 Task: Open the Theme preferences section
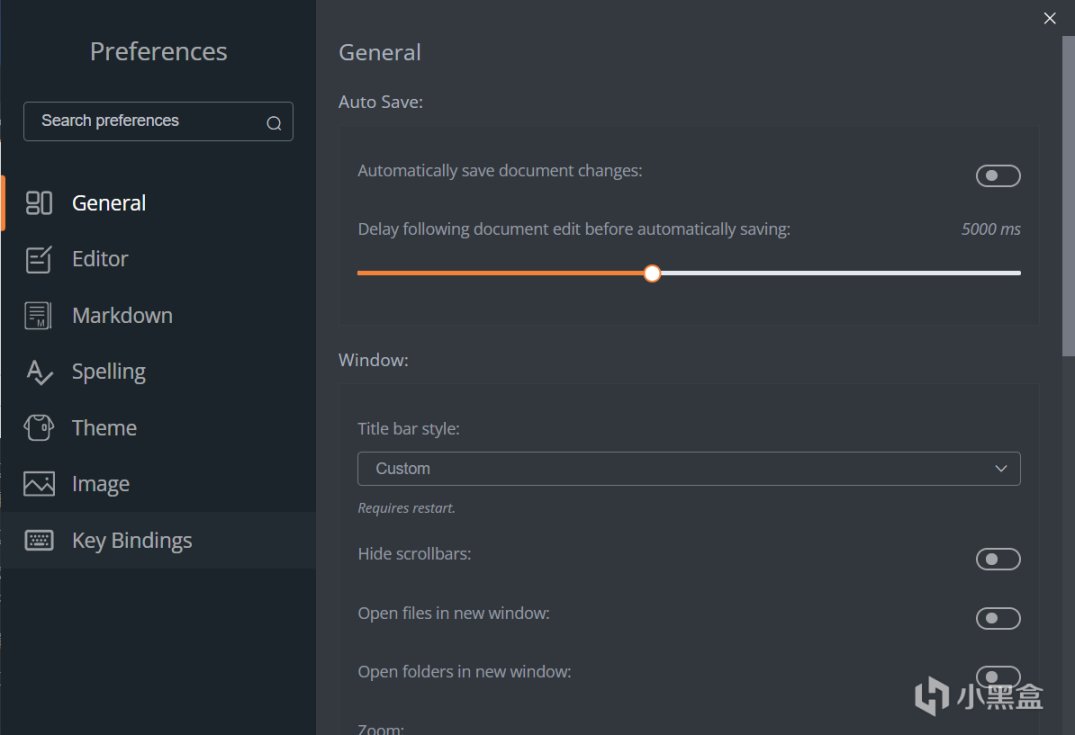coord(104,428)
